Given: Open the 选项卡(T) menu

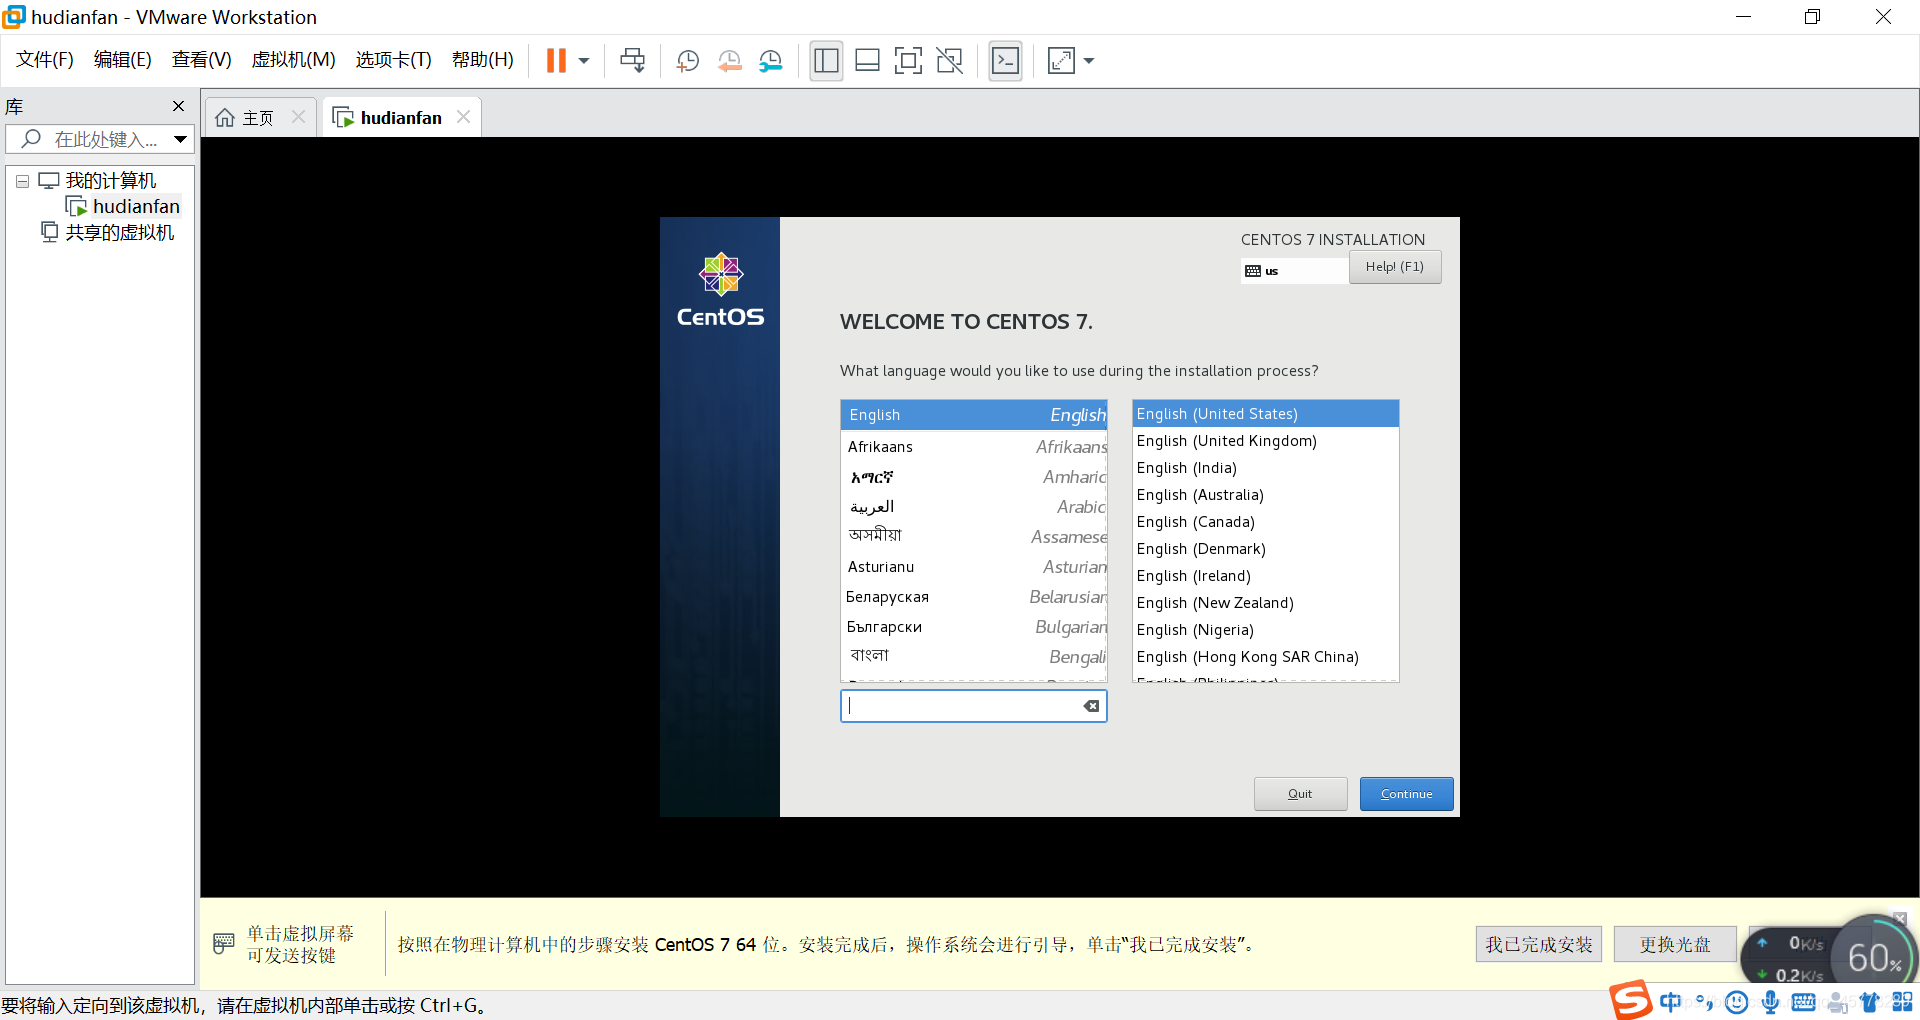Looking at the screenshot, I should pyautogui.click(x=393, y=60).
